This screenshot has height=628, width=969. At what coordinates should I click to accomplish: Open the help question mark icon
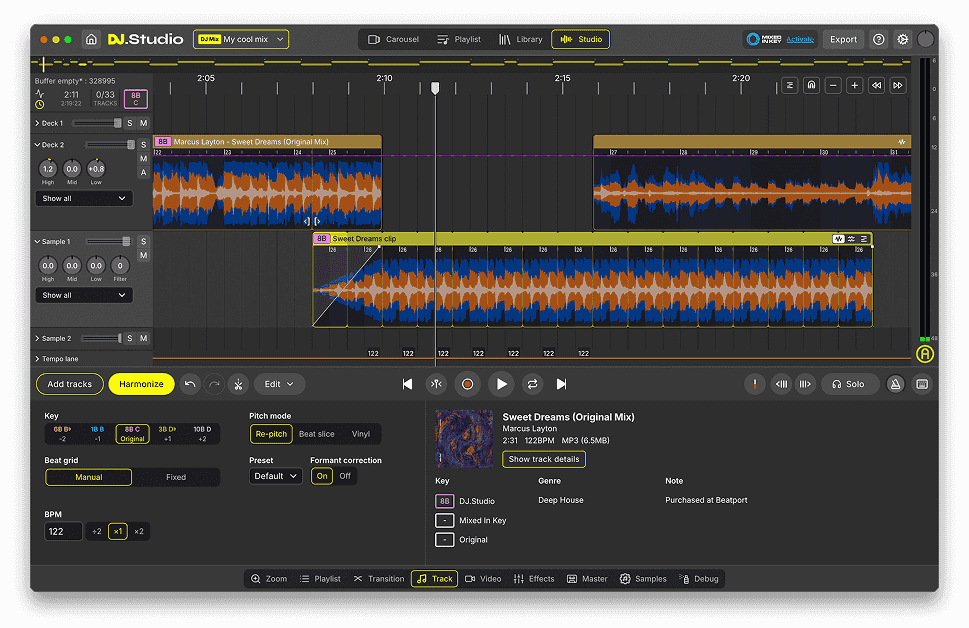click(x=878, y=39)
